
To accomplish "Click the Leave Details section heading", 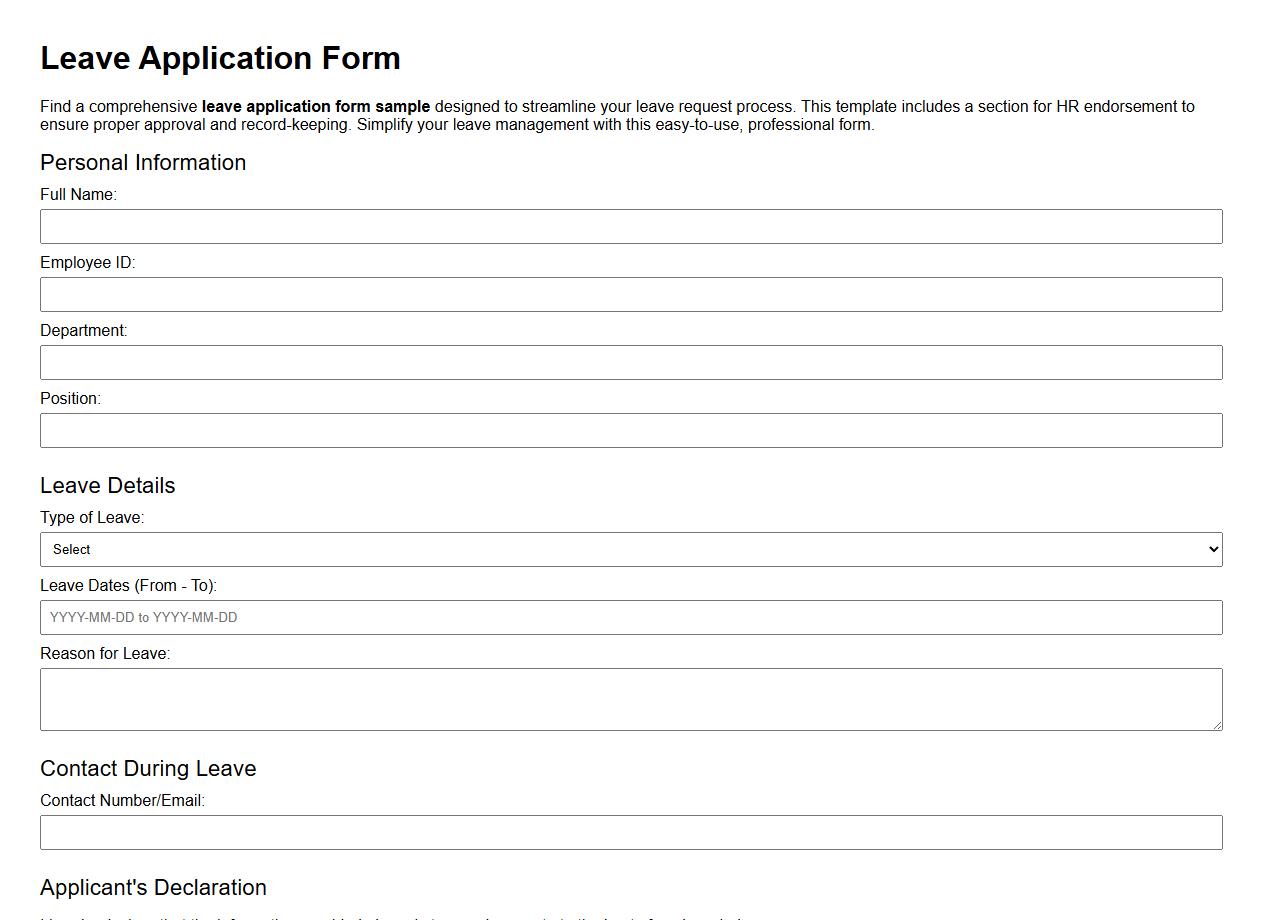I will click(x=107, y=485).
